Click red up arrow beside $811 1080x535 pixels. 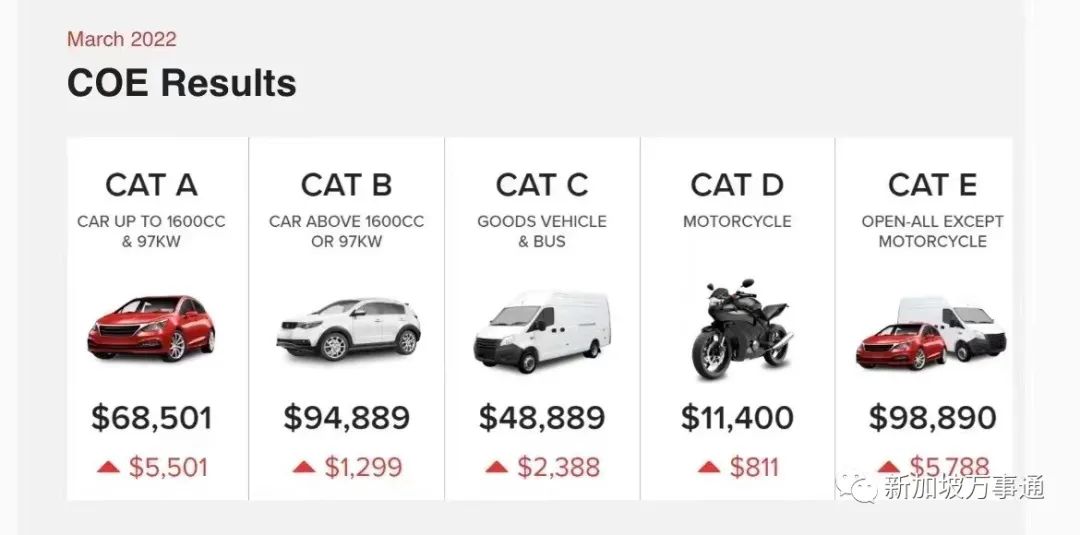point(709,467)
